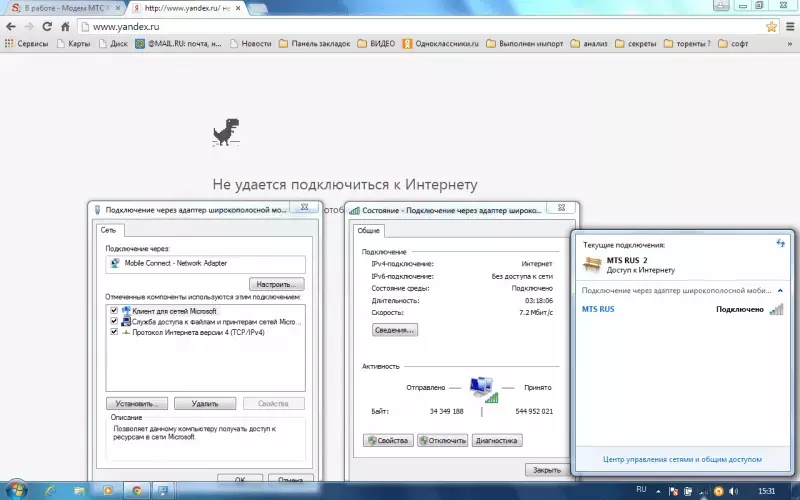
Task: Click the 15:31 taskbar clock
Action: pos(766,491)
